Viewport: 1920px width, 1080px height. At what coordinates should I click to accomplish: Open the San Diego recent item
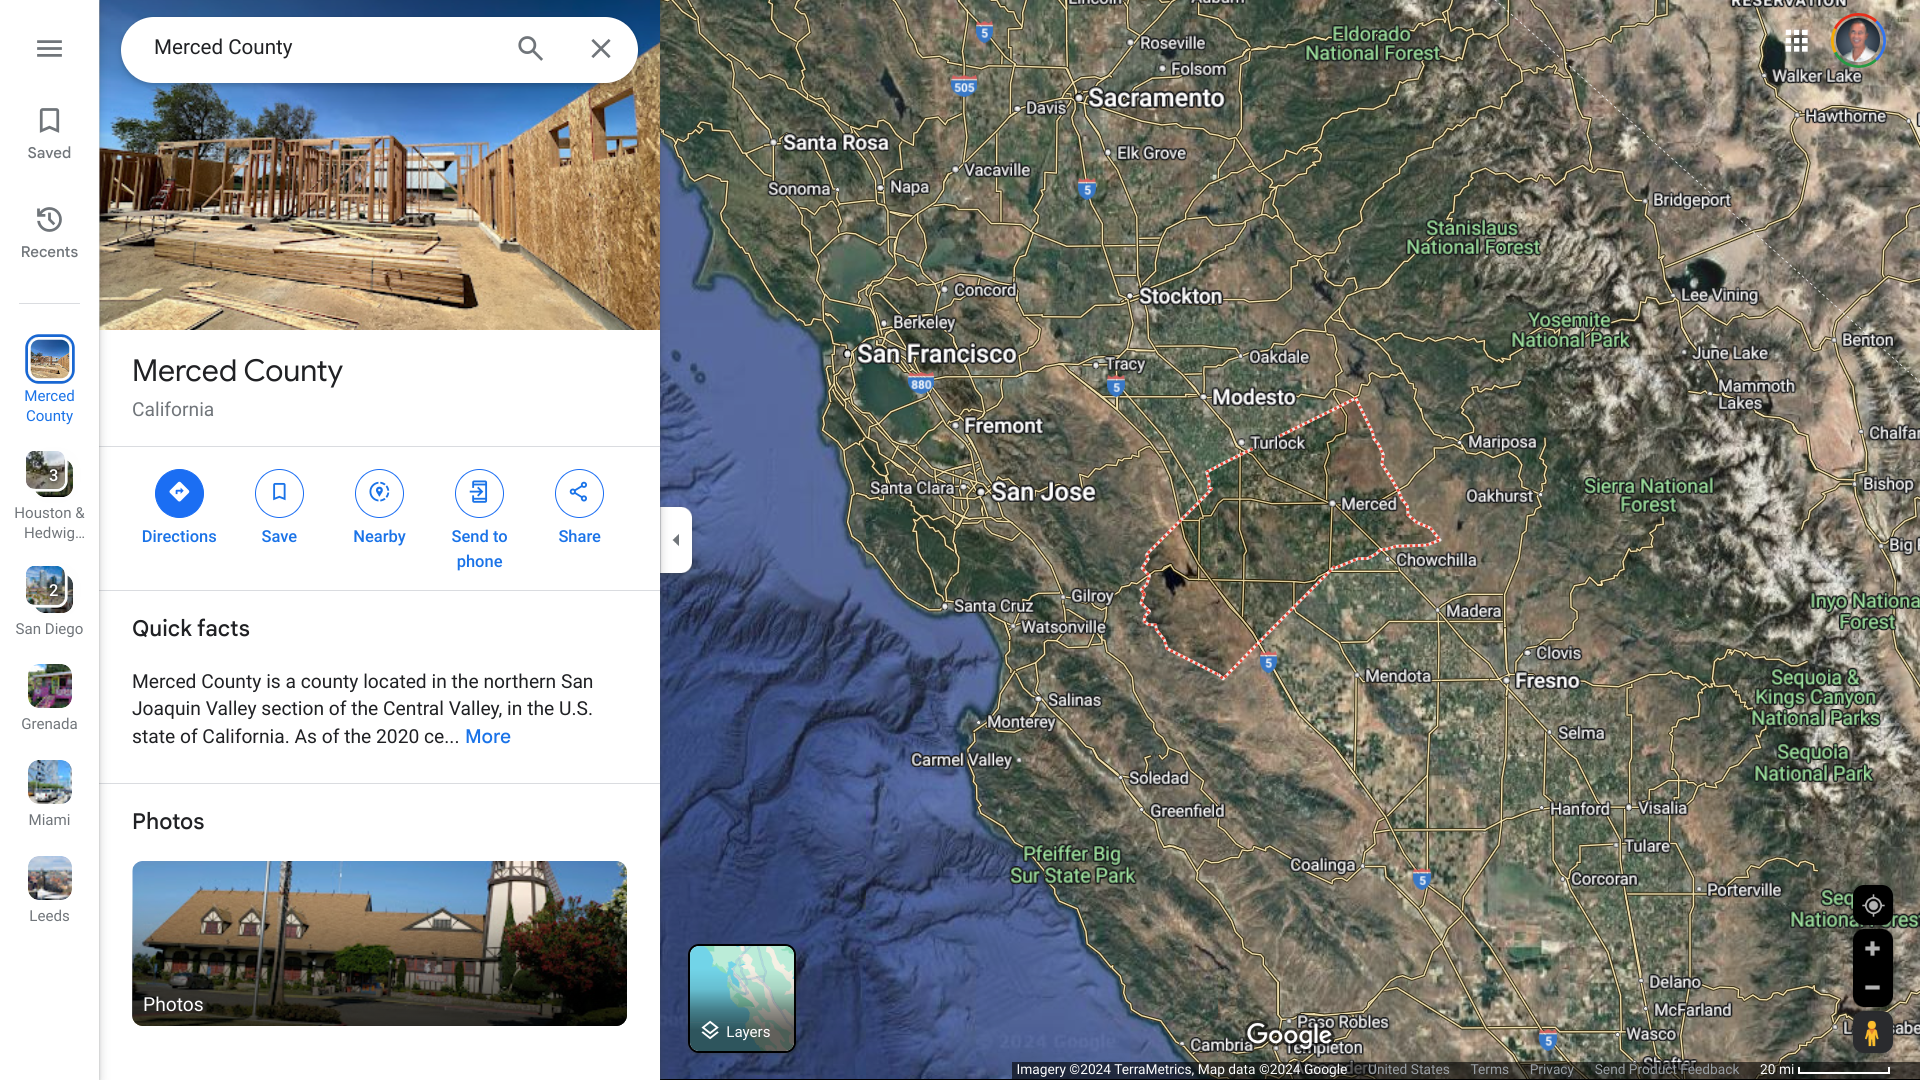(x=49, y=600)
